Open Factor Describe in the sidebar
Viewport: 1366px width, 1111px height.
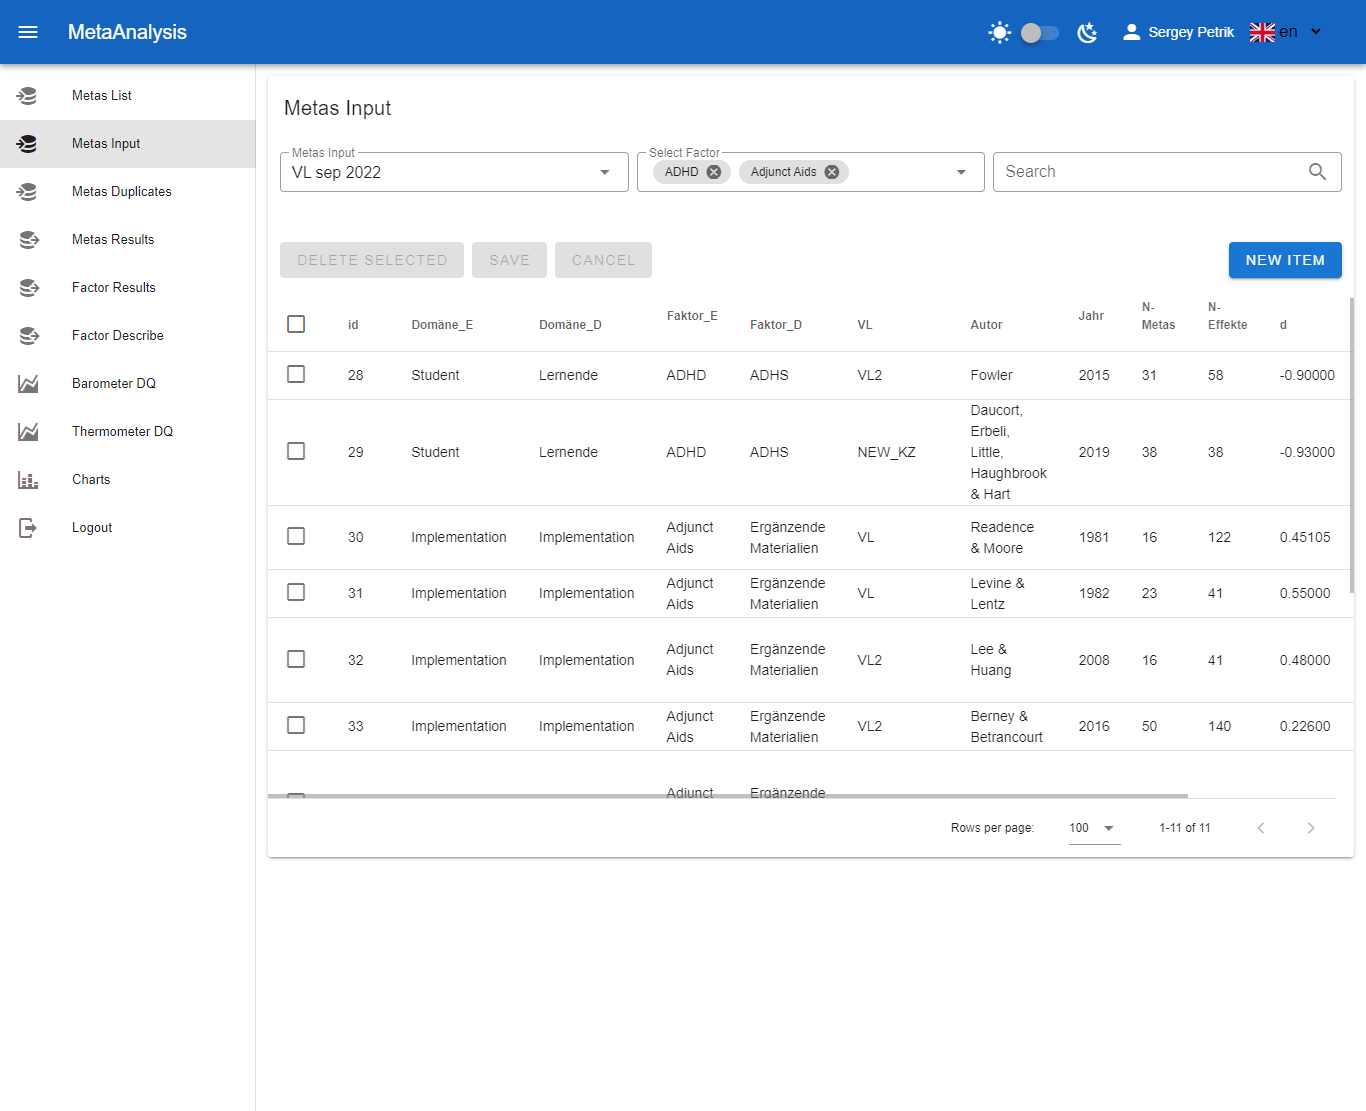click(128, 336)
